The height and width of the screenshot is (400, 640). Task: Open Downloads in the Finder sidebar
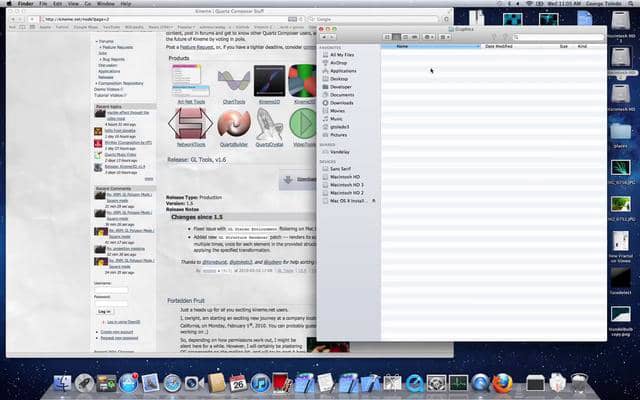point(342,103)
